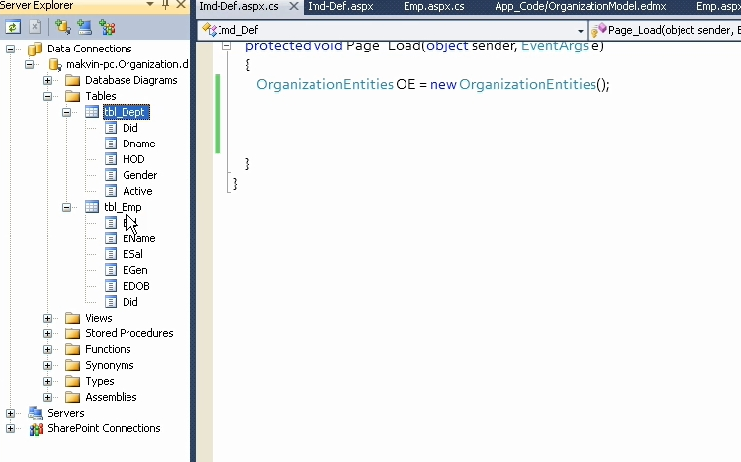Viewport: 741px width, 462px height.
Task: Click the Servers node icon
Action: [x=35, y=413]
